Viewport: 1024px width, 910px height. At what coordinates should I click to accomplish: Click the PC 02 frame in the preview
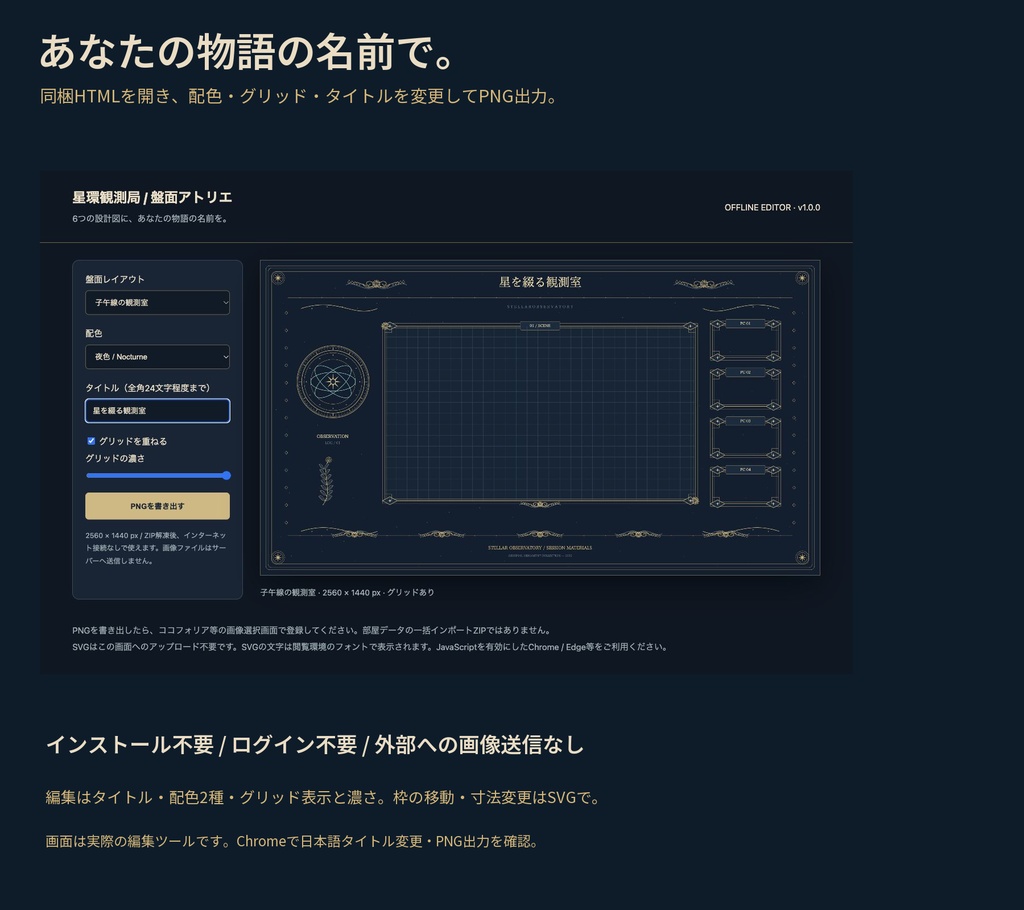745,389
